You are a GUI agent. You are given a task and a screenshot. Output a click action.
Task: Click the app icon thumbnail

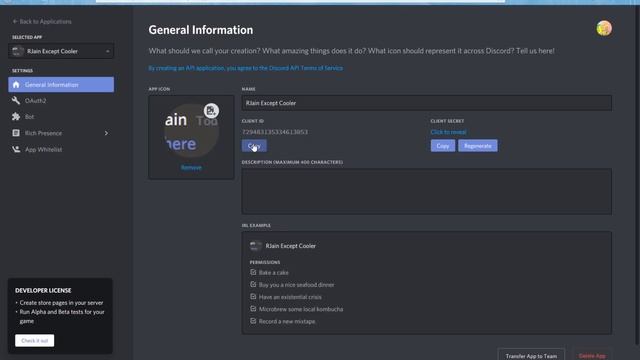coord(191,131)
